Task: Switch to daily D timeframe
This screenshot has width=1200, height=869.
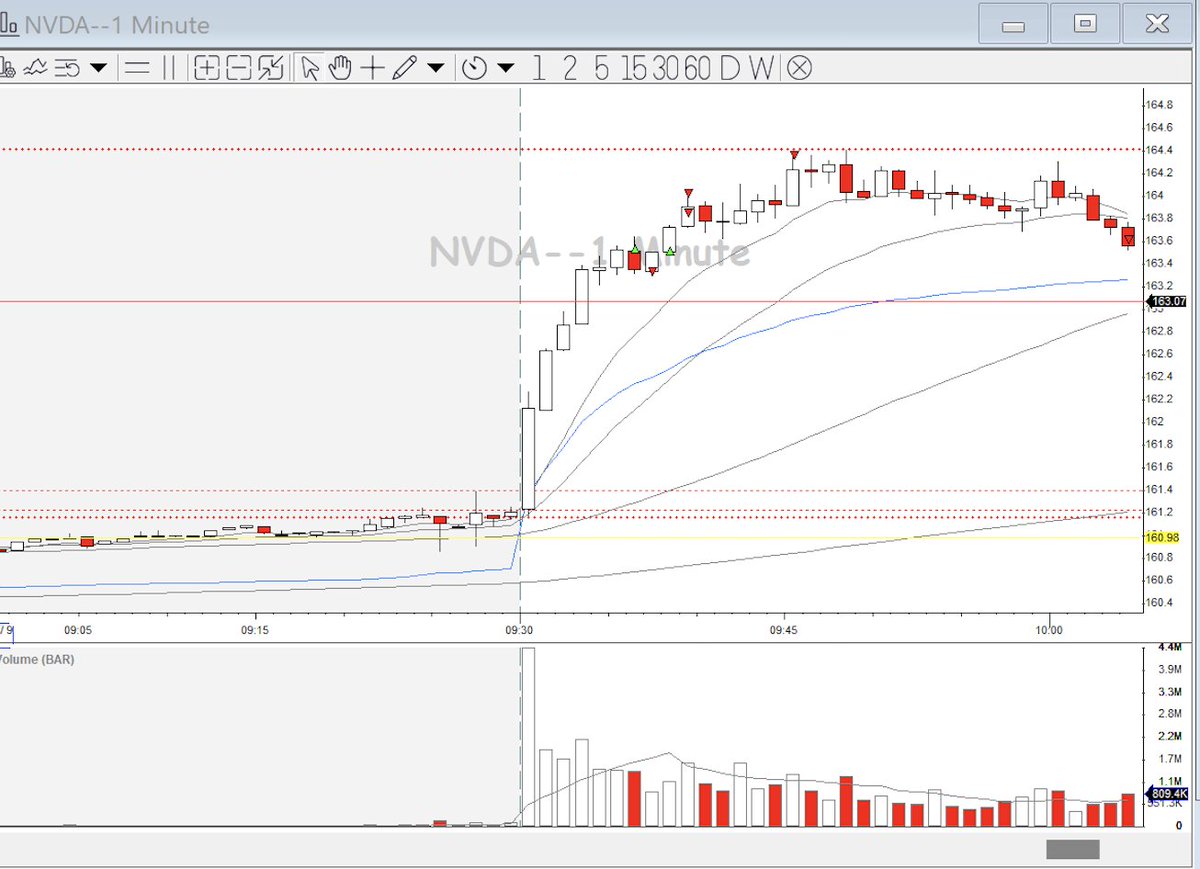Action: click(x=730, y=68)
